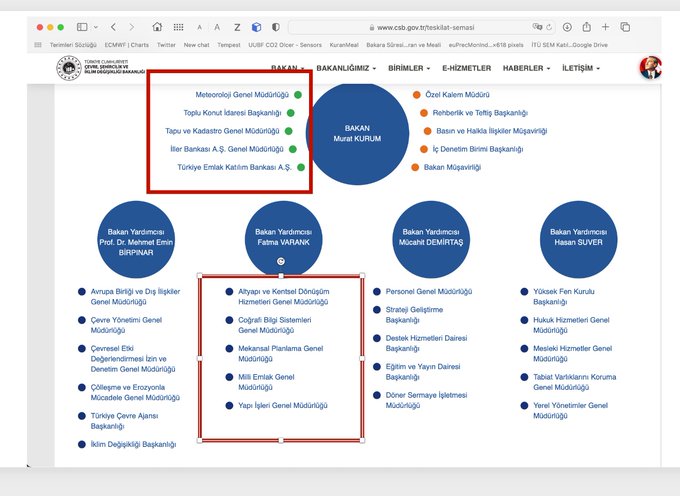This screenshot has width=680, height=496.
Task: Open ECMWF | Charts bookmark
Action: click(126, 45)
